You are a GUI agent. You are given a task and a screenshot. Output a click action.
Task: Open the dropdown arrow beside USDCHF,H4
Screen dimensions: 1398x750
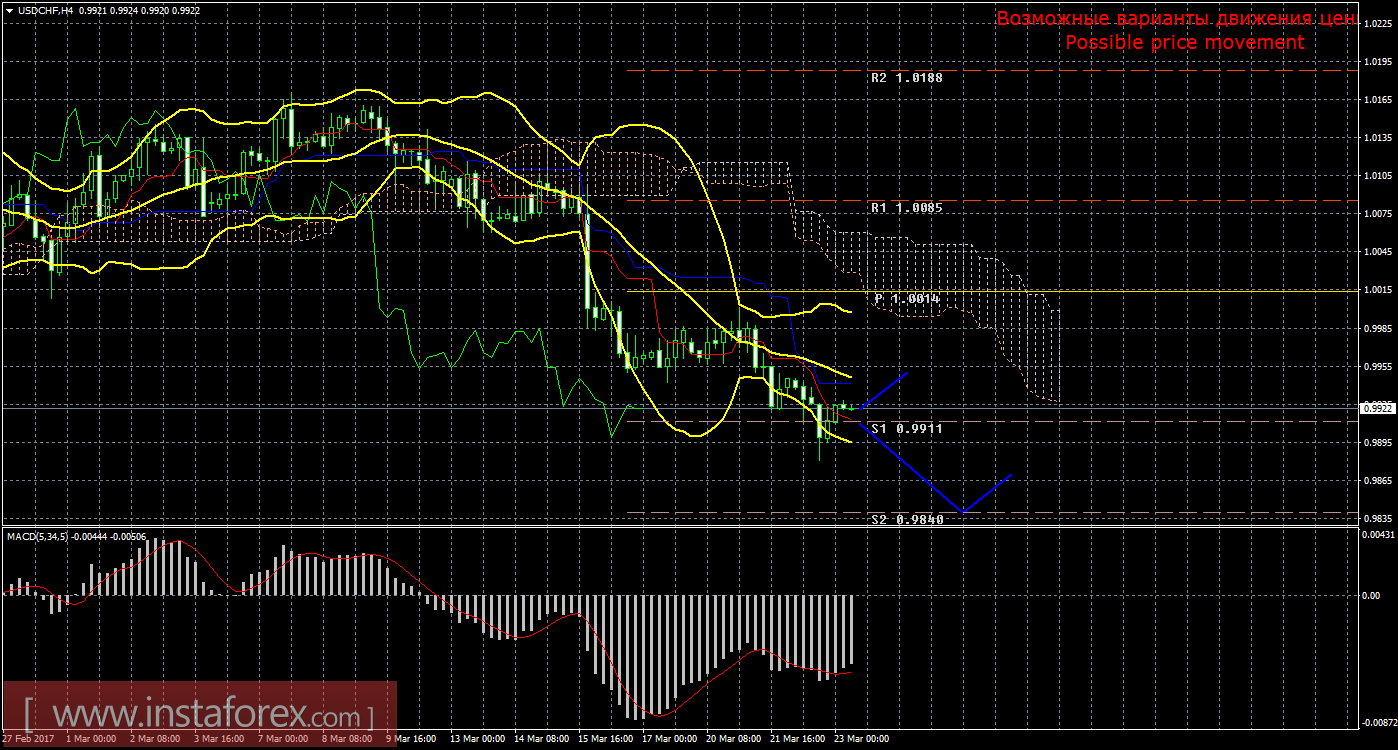9,10
